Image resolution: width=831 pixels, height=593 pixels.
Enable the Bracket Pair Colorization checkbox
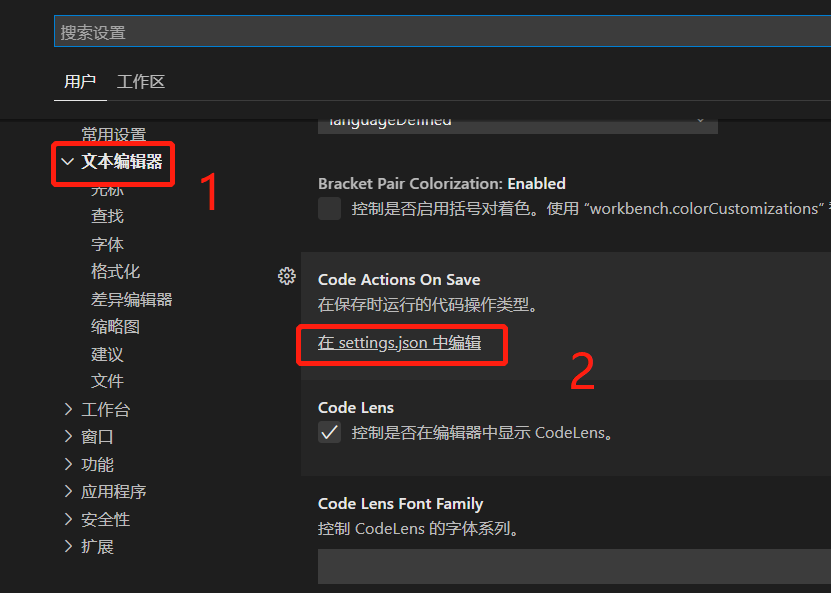coord(328,208)
